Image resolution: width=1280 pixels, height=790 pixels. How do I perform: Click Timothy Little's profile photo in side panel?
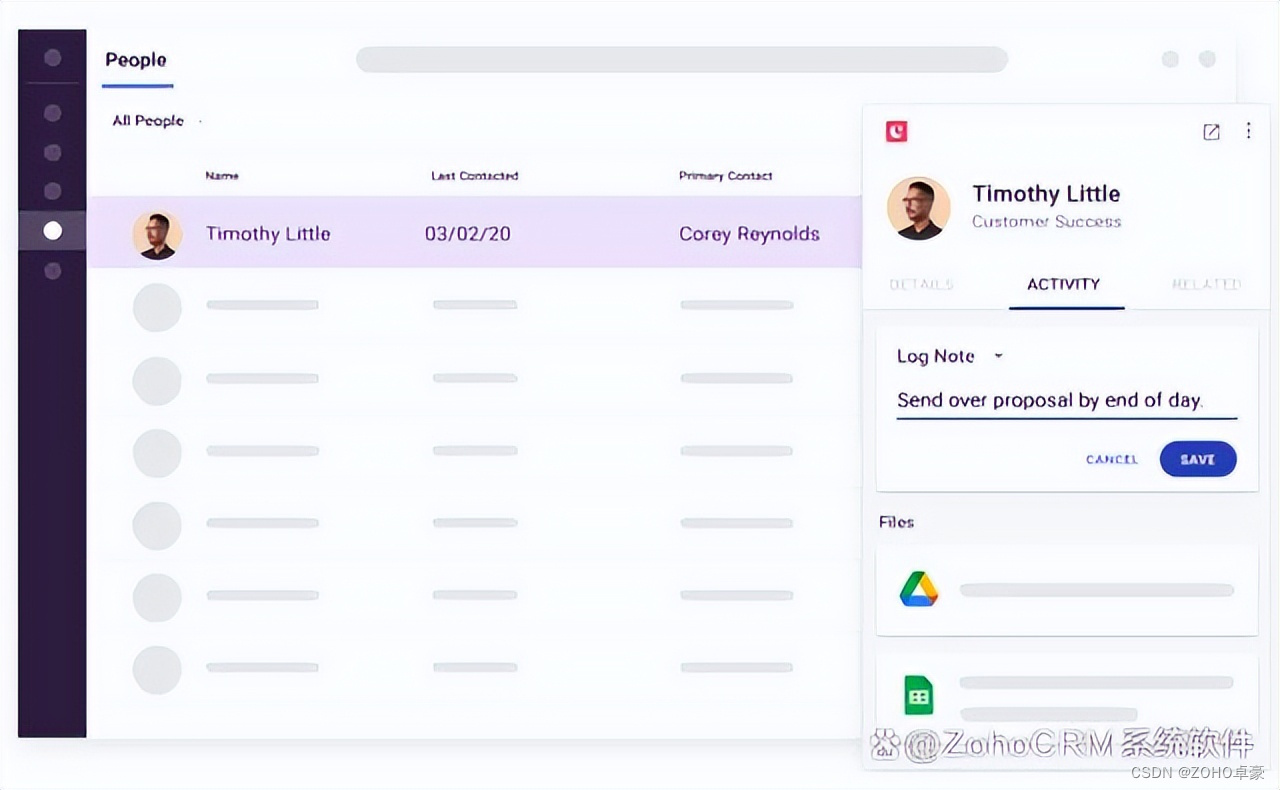pyautogui.click(x=918, y=208)
